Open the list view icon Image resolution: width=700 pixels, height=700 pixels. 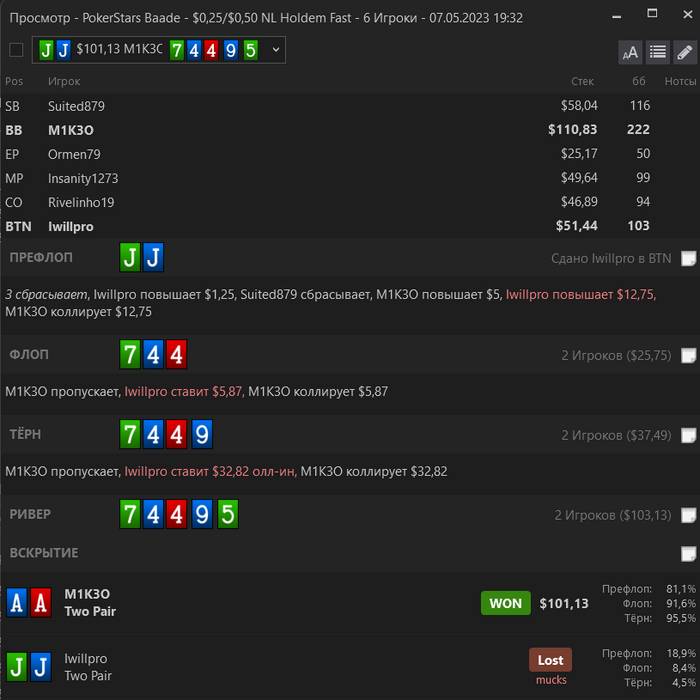[x=658, y=52]
